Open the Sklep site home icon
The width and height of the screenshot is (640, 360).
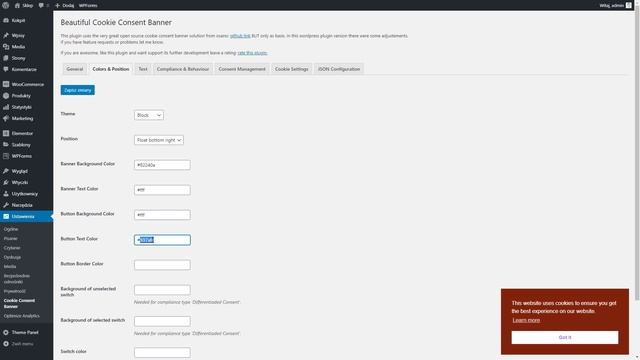click(17, 5)
